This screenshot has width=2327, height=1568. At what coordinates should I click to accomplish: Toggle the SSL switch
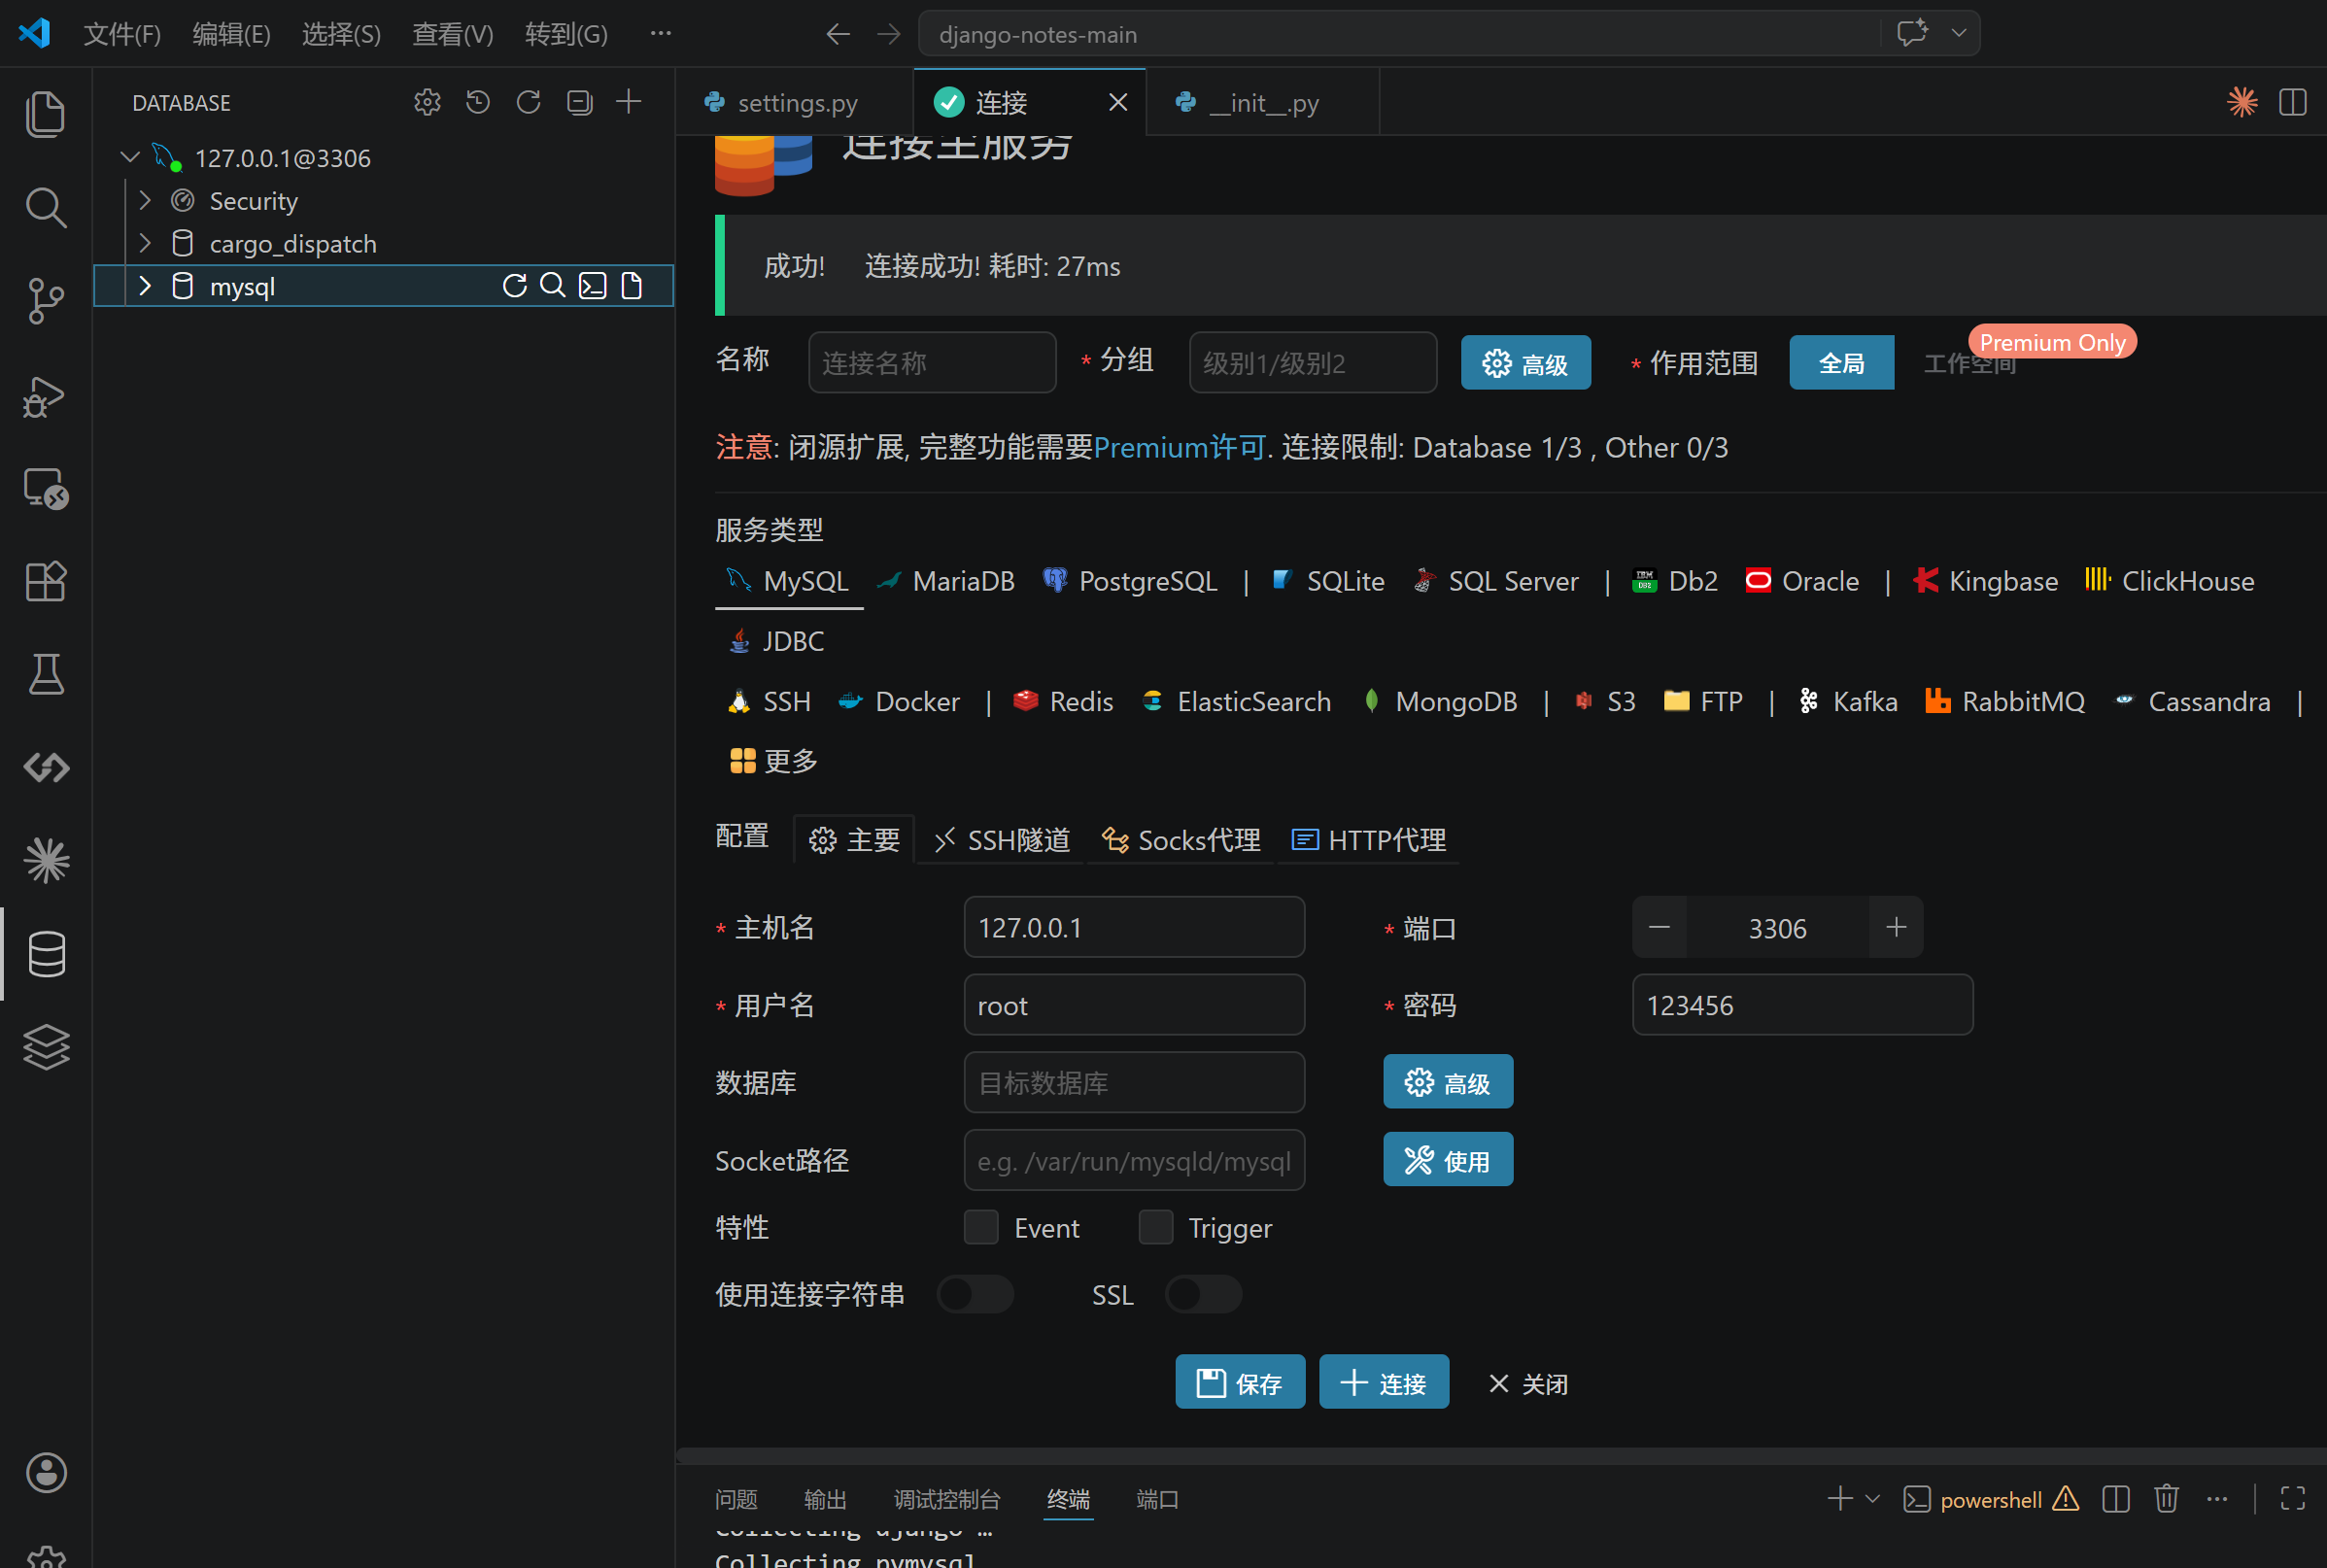click(1203, 1294)
